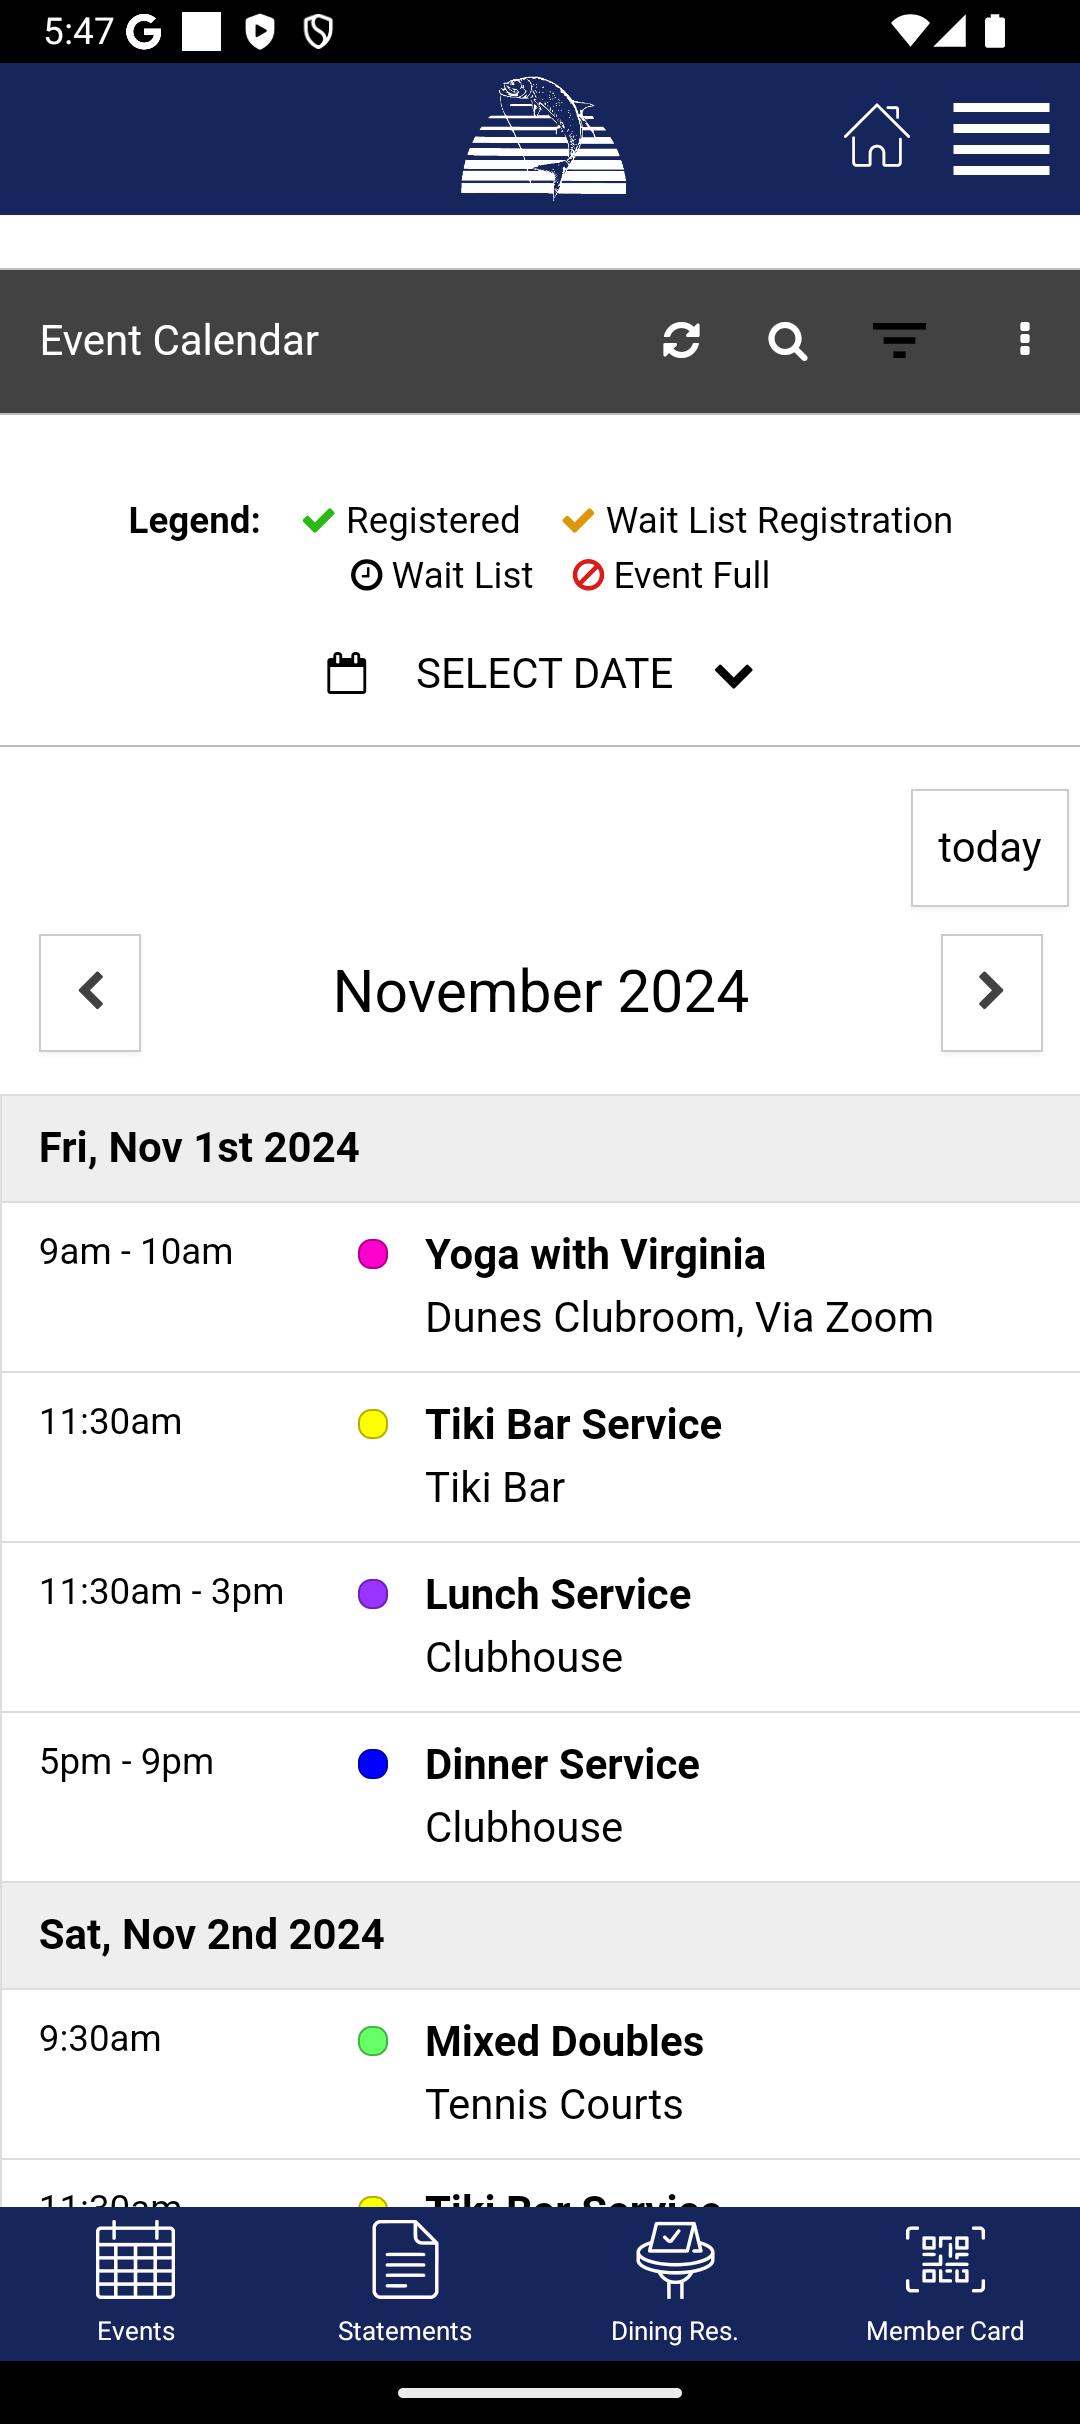Image resolution: width=1080 pixels, height=2424 pixels.
Task: Advance to next month arrow
Action: tap(992, 993)
